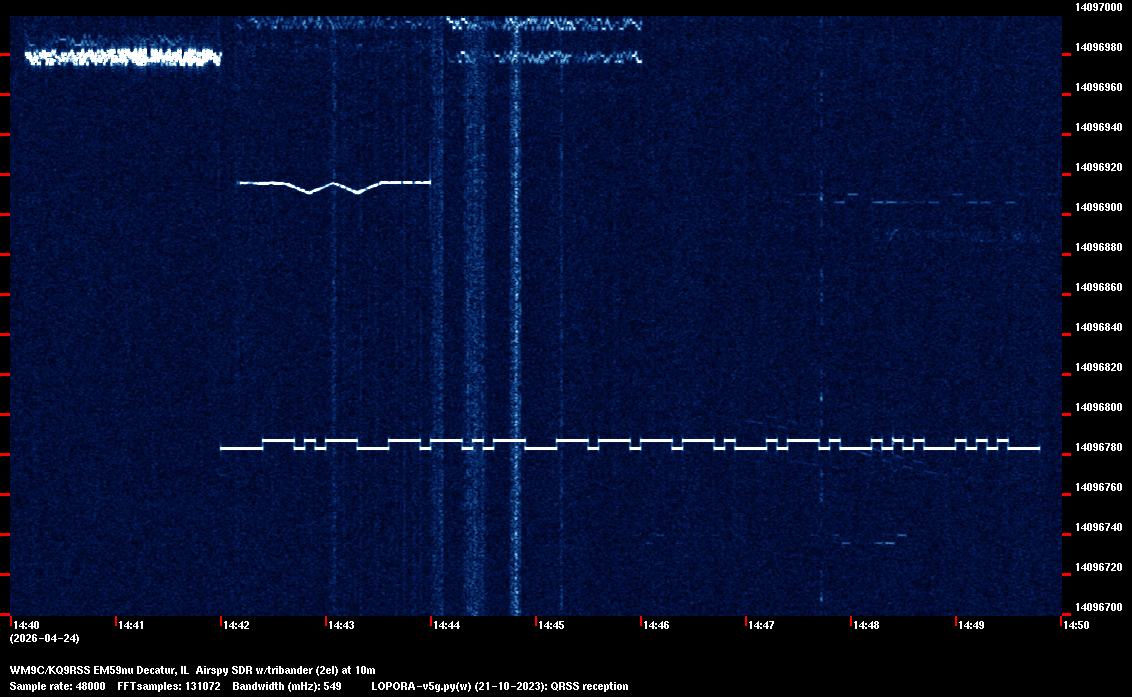The image size is (1132, 697).
Task: Click the bright wide signal at top left
Action: click(122, 56)
